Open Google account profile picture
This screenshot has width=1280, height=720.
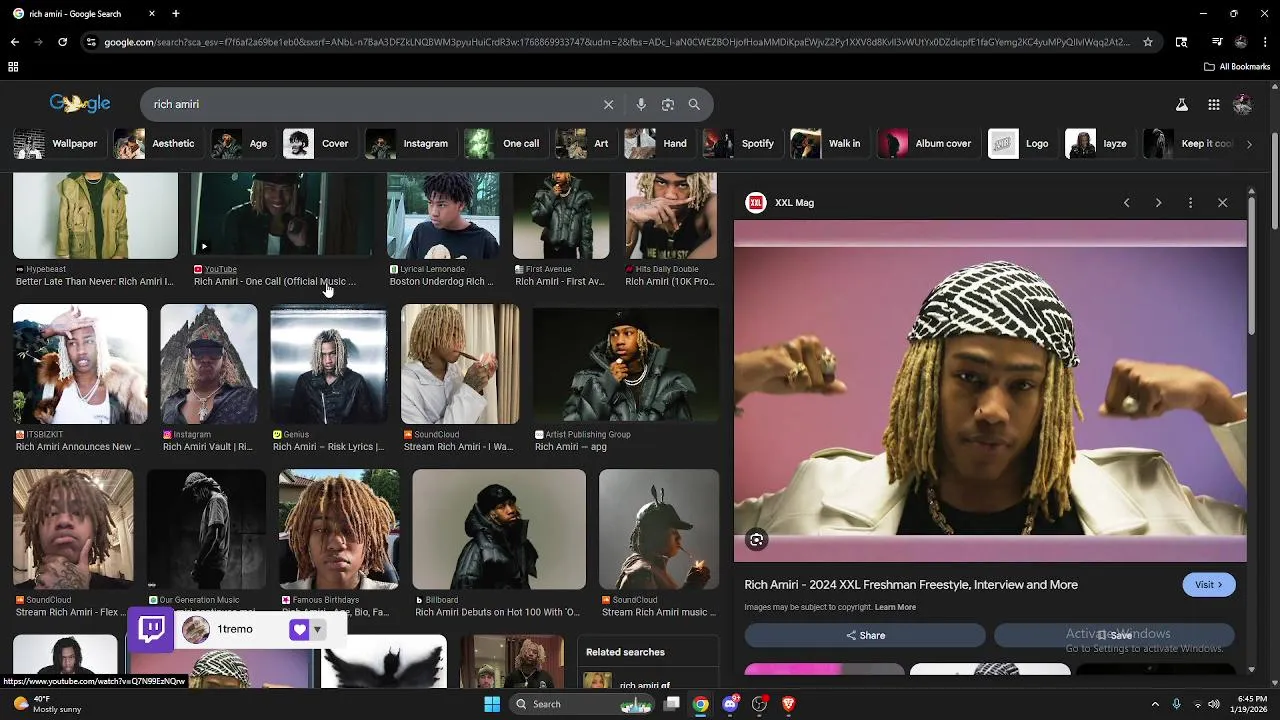coord(1243,104)
